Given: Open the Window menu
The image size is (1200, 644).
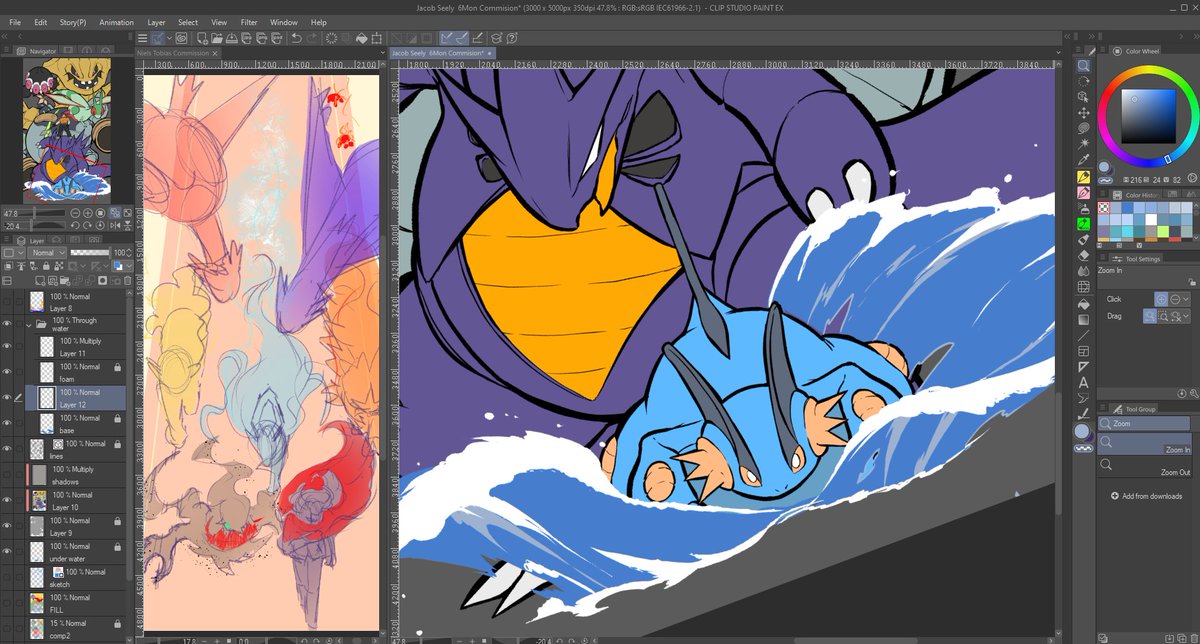Looking at the screenshot, I should tap(284, 22).
